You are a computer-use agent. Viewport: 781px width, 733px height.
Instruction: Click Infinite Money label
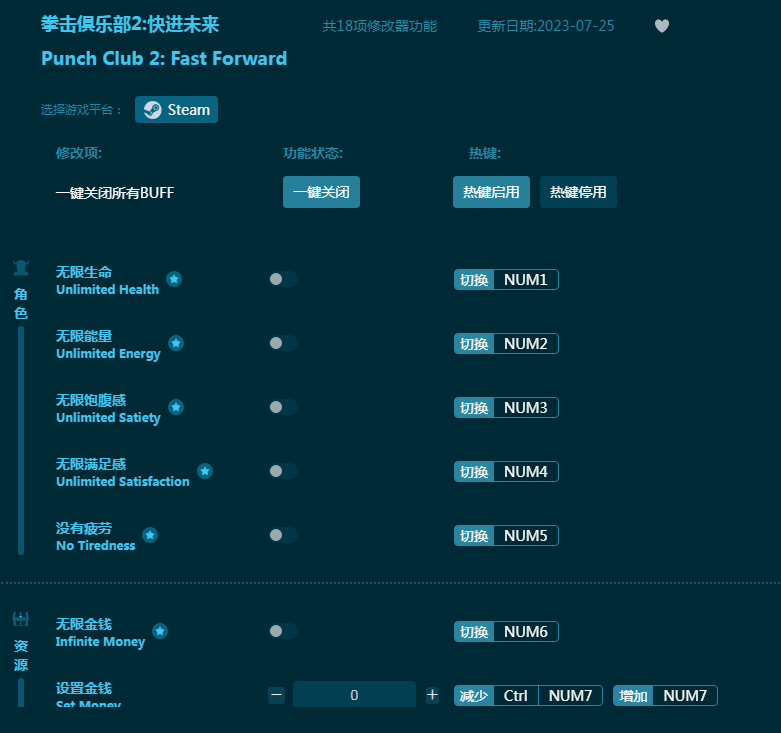click(x=100, y=642)
